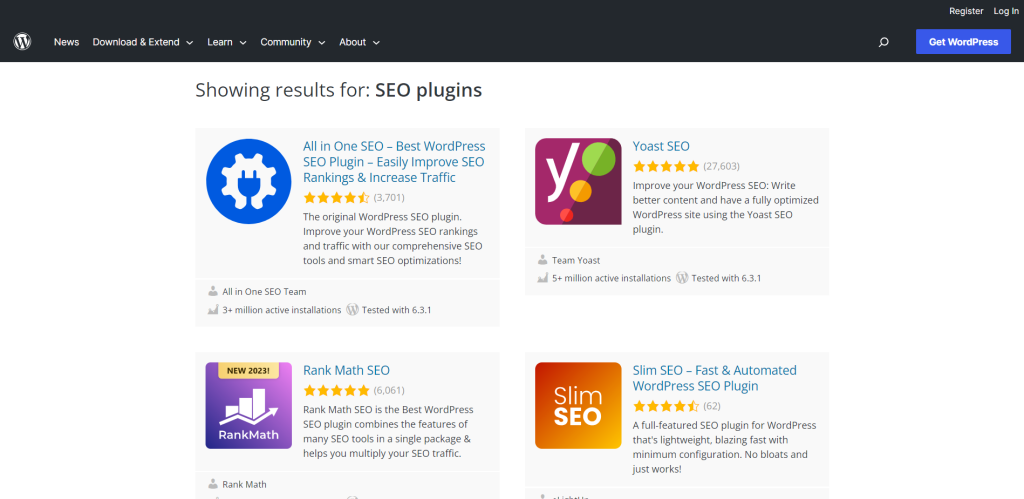
Task: Go to the News menu item
Action: point(66,42)
